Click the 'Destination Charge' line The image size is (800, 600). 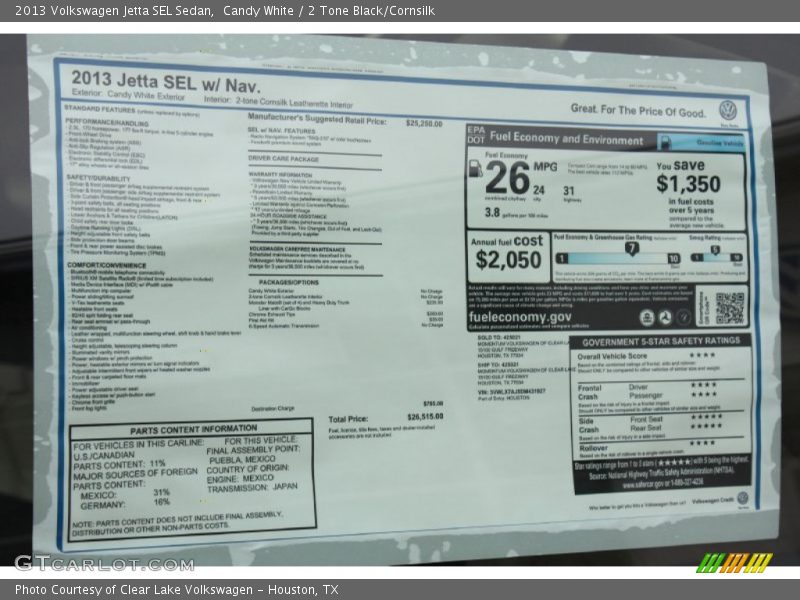coord(273,409)
